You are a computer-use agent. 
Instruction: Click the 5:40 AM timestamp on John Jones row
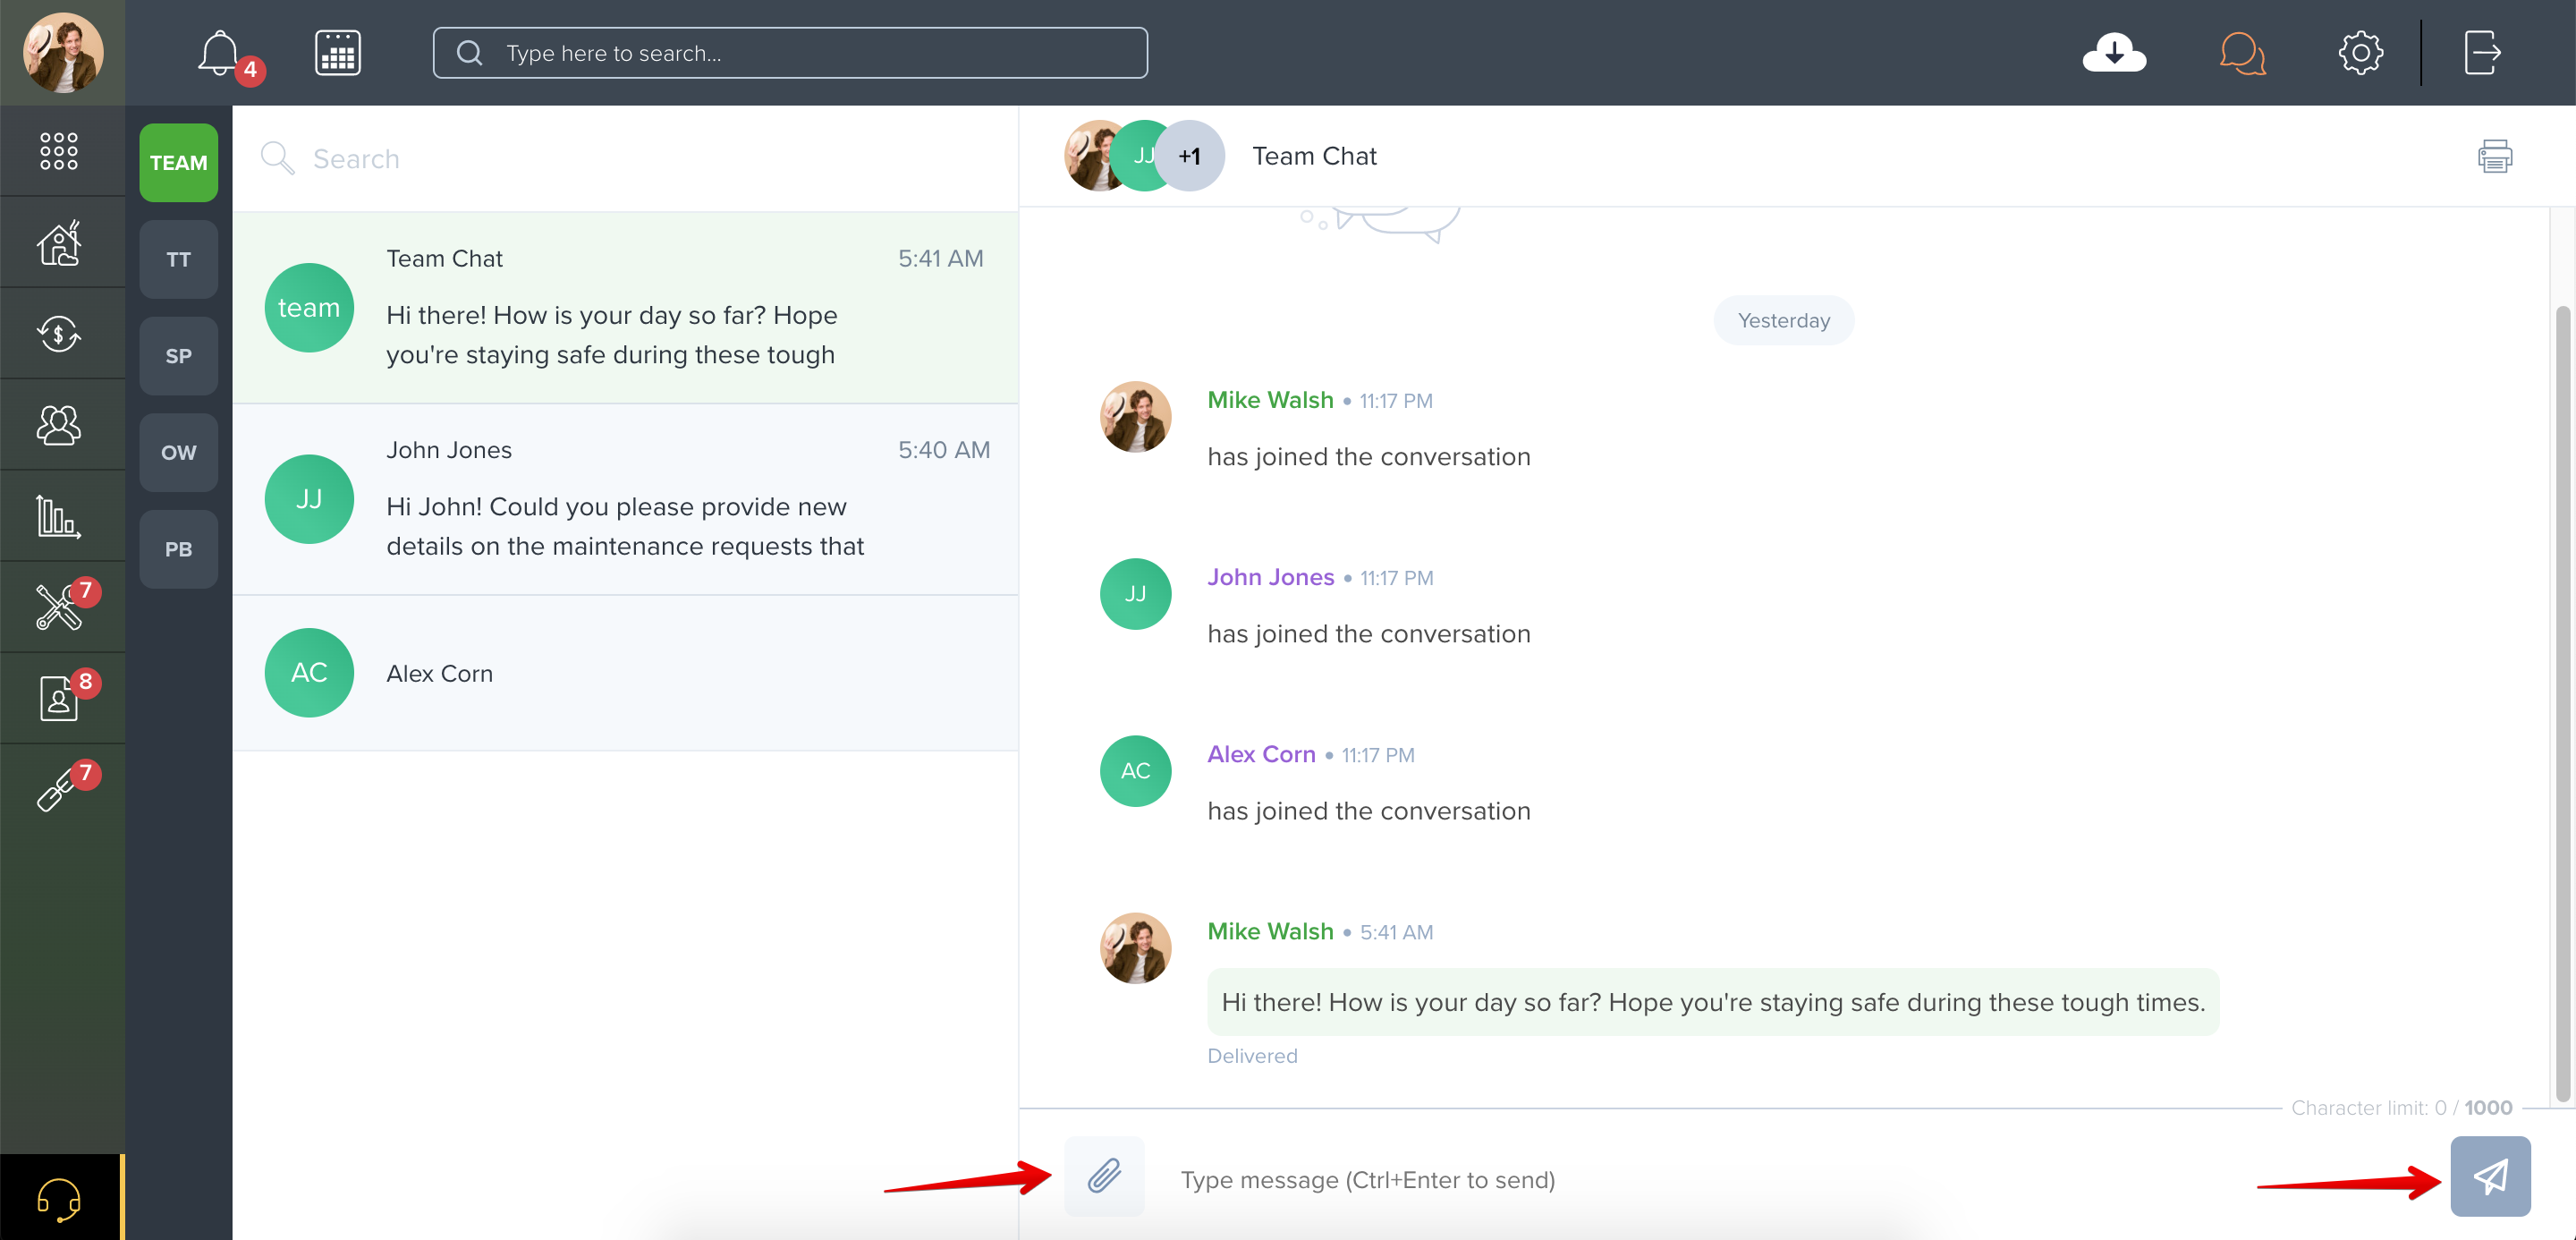pyautogui.click(x=943, y=450)
